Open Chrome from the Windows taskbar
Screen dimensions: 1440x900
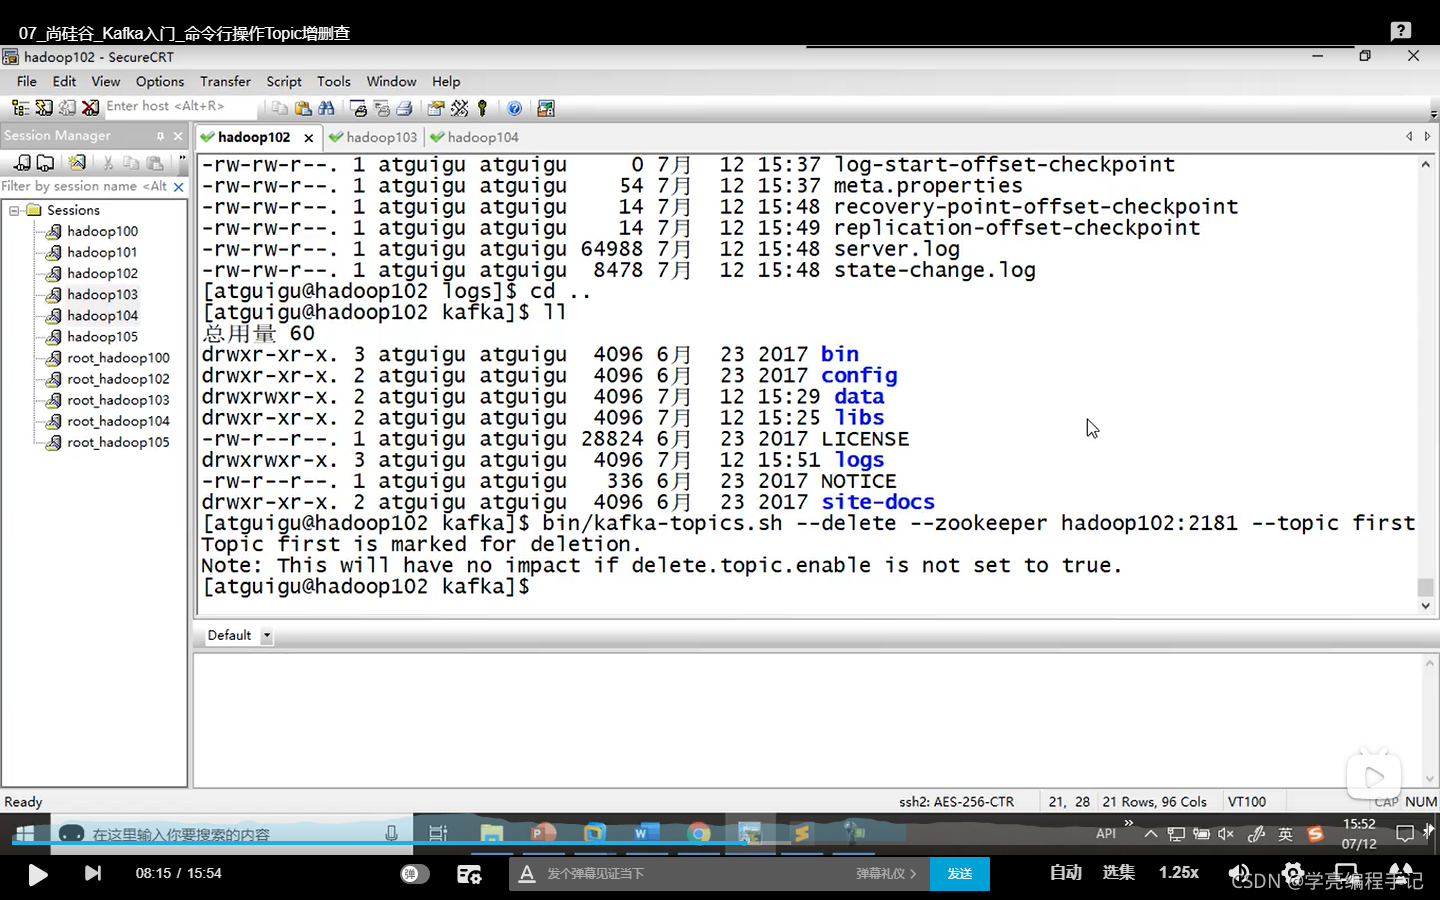[699, 832]
